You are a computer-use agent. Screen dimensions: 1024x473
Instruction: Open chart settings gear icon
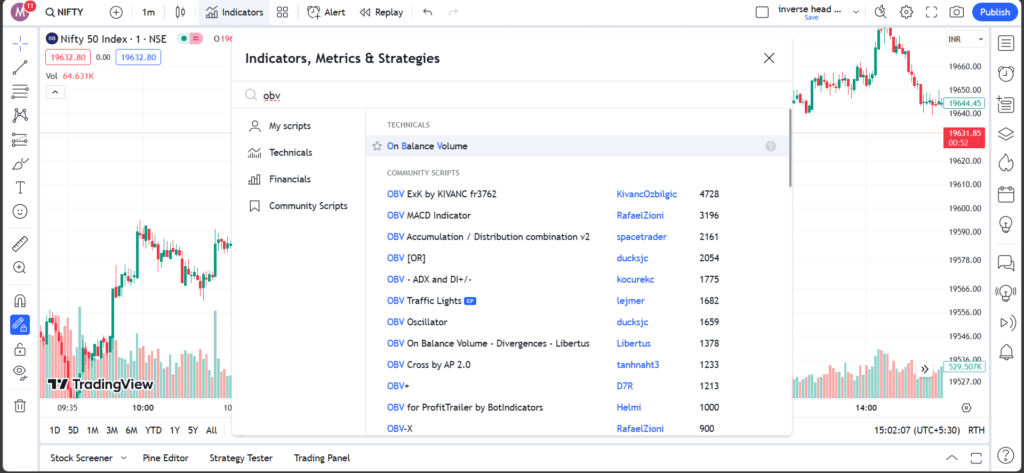pyautogui.click(x=906, y=12)
